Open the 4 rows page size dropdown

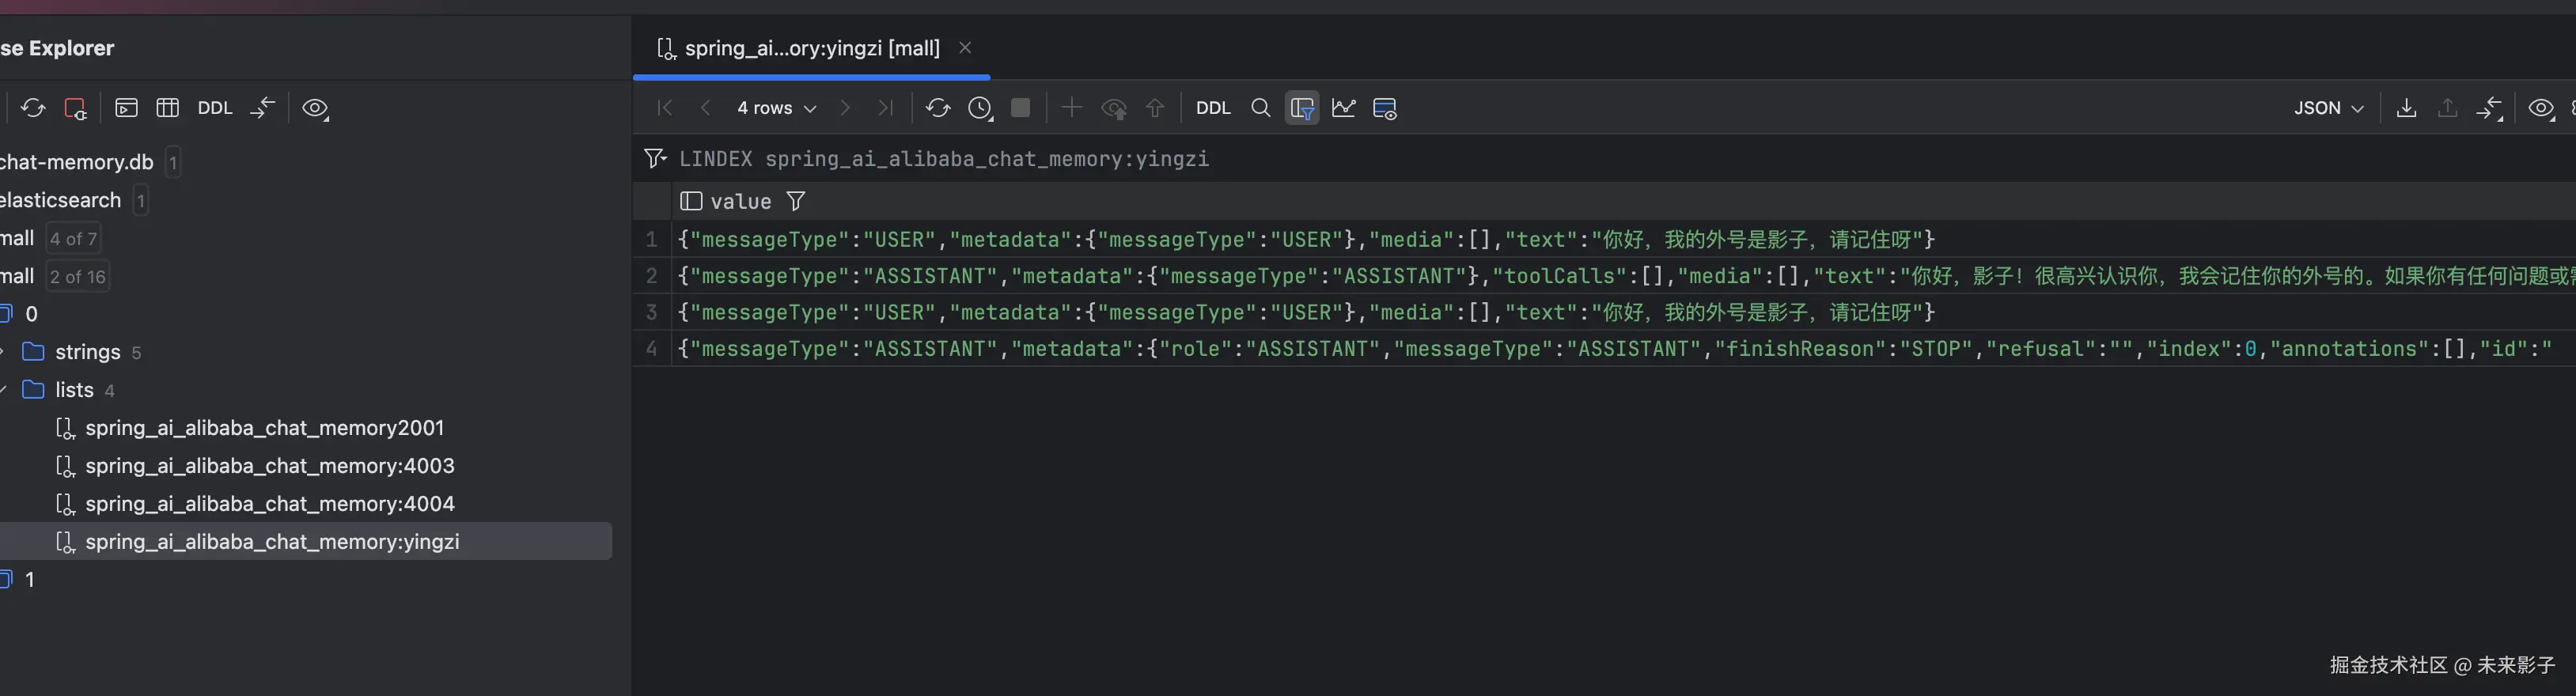pyautogui.click(x=776, y=108)
